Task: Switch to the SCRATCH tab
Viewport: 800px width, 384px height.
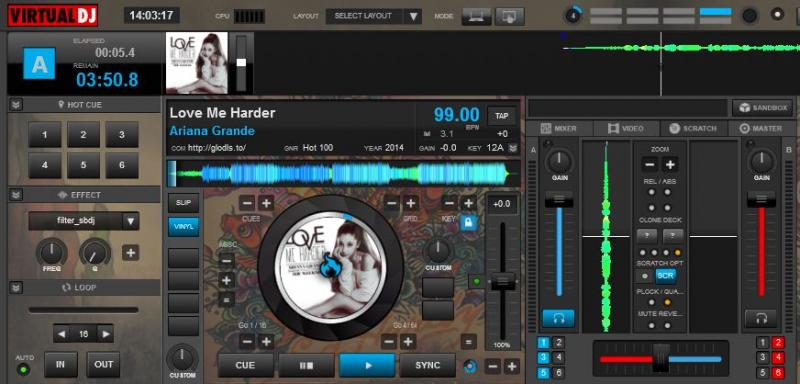Action: tap(694, 129)
